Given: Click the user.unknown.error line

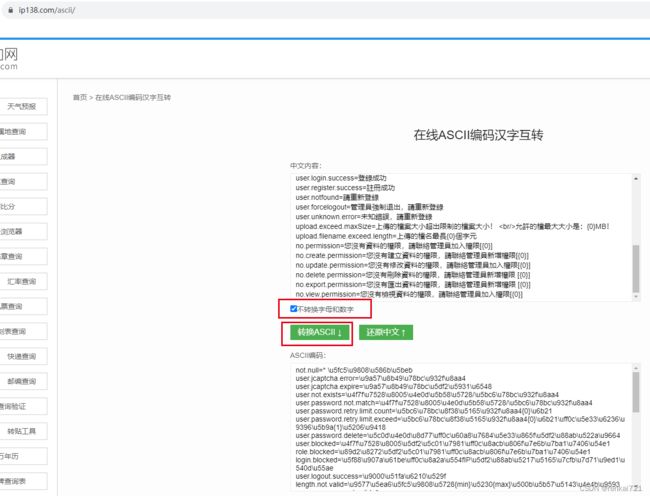Looking at the screenshot, I should coord(364,217).
